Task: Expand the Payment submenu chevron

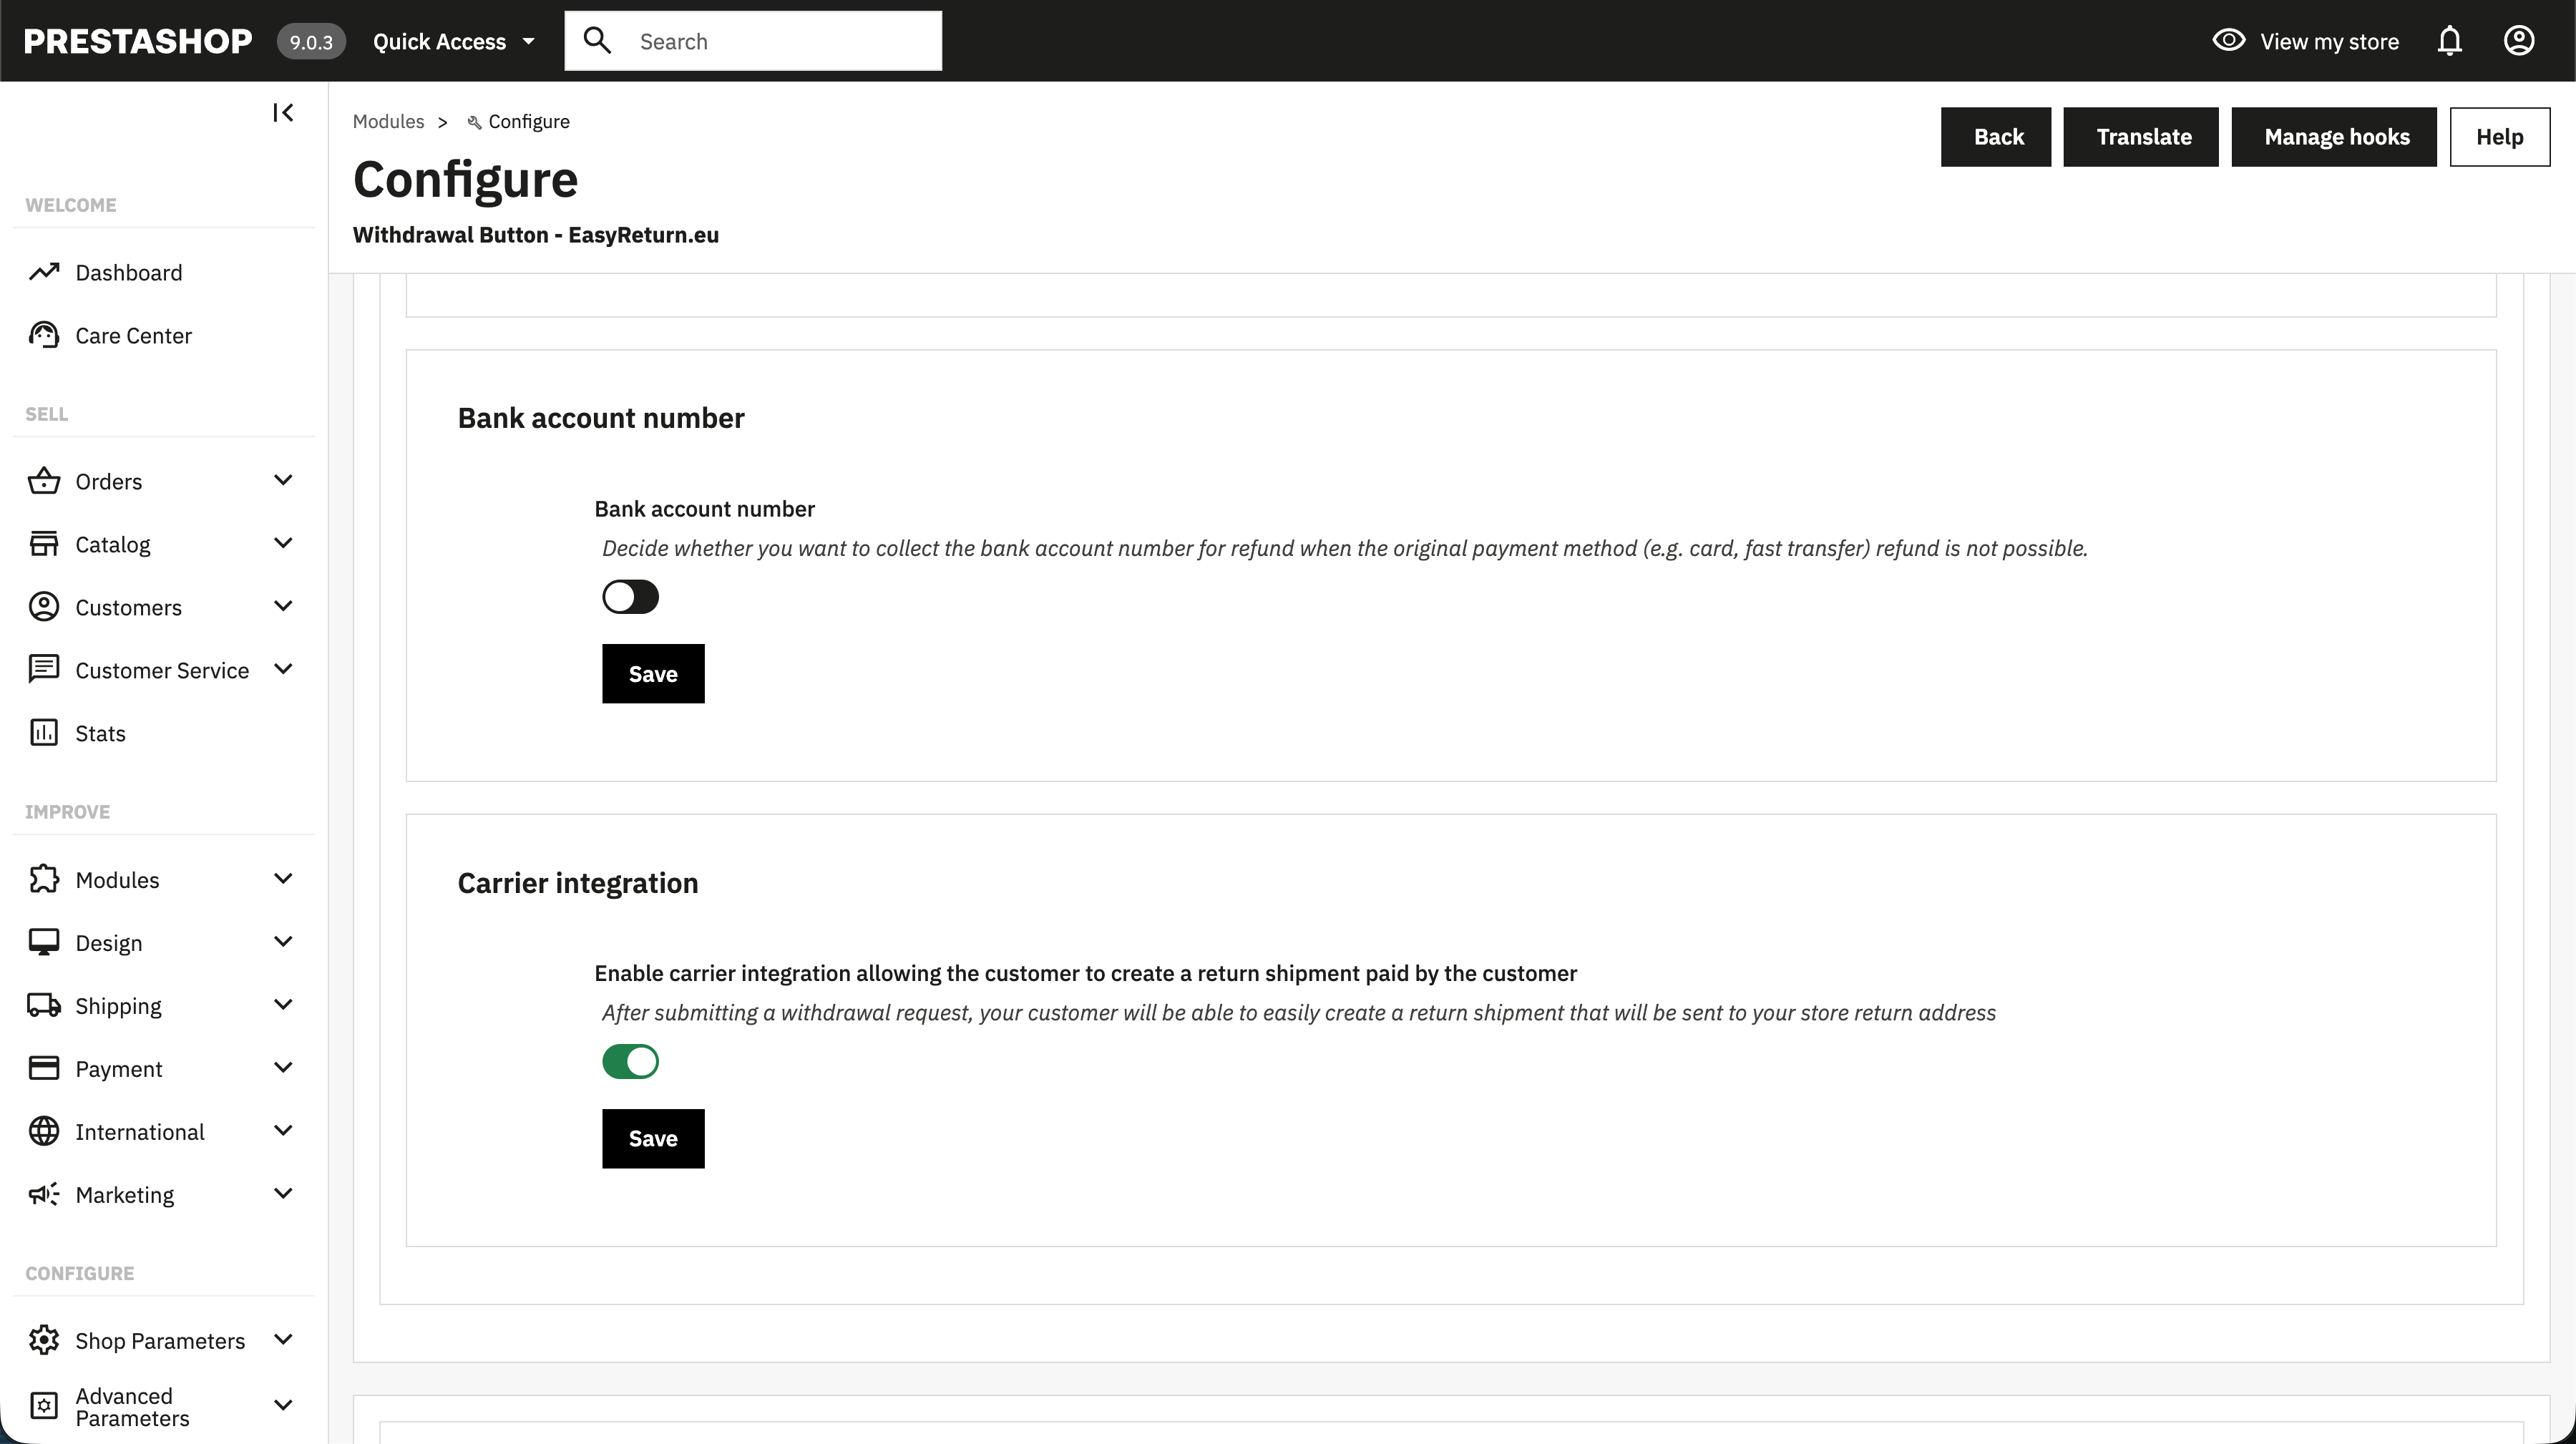Action: [x=283, y=1067]
